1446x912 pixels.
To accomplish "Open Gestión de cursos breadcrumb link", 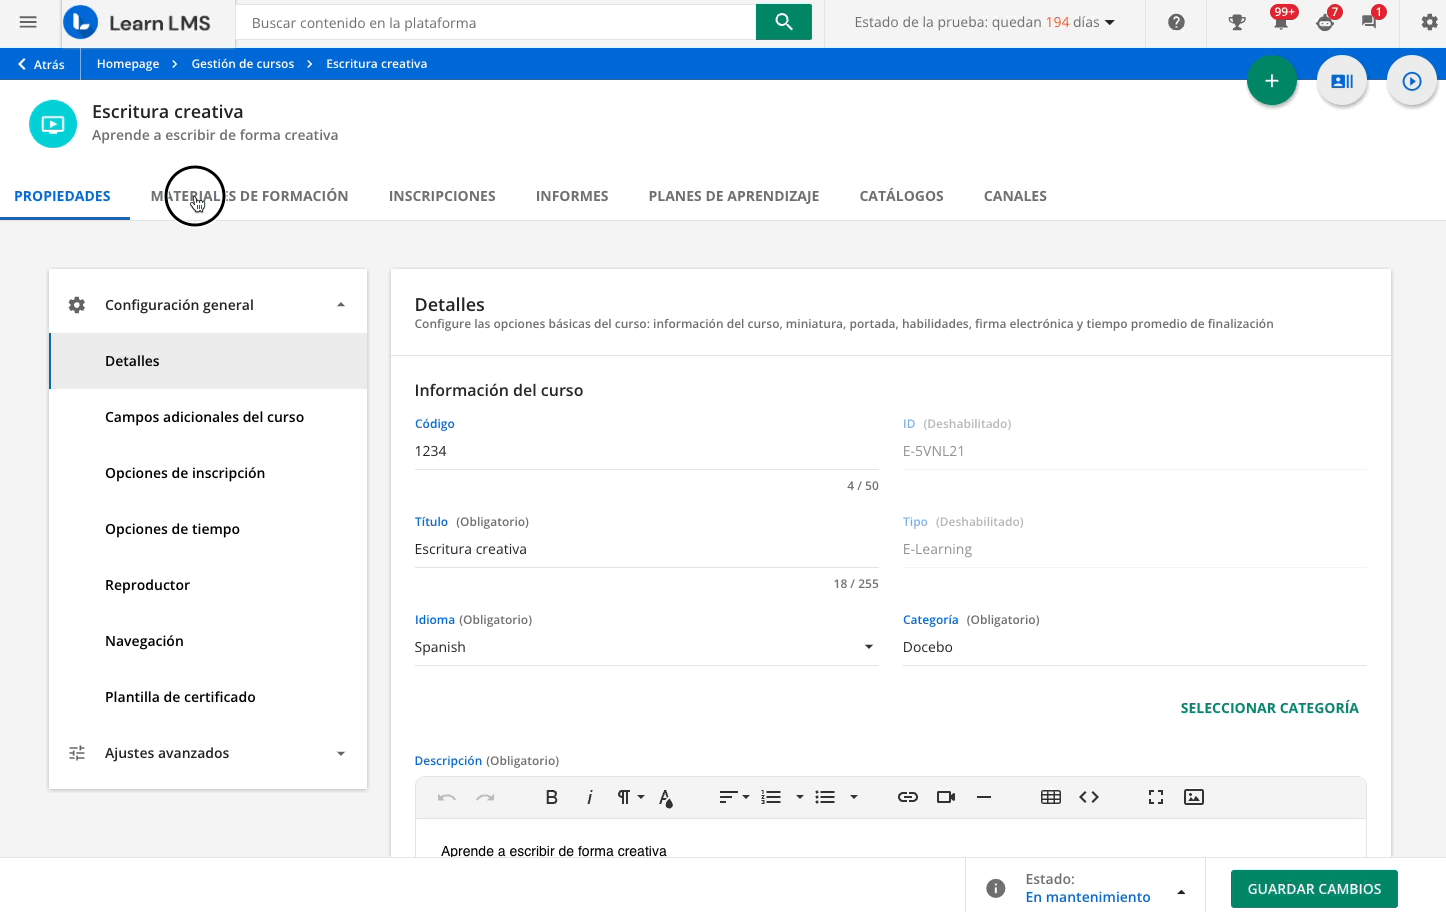I will 243,64.
